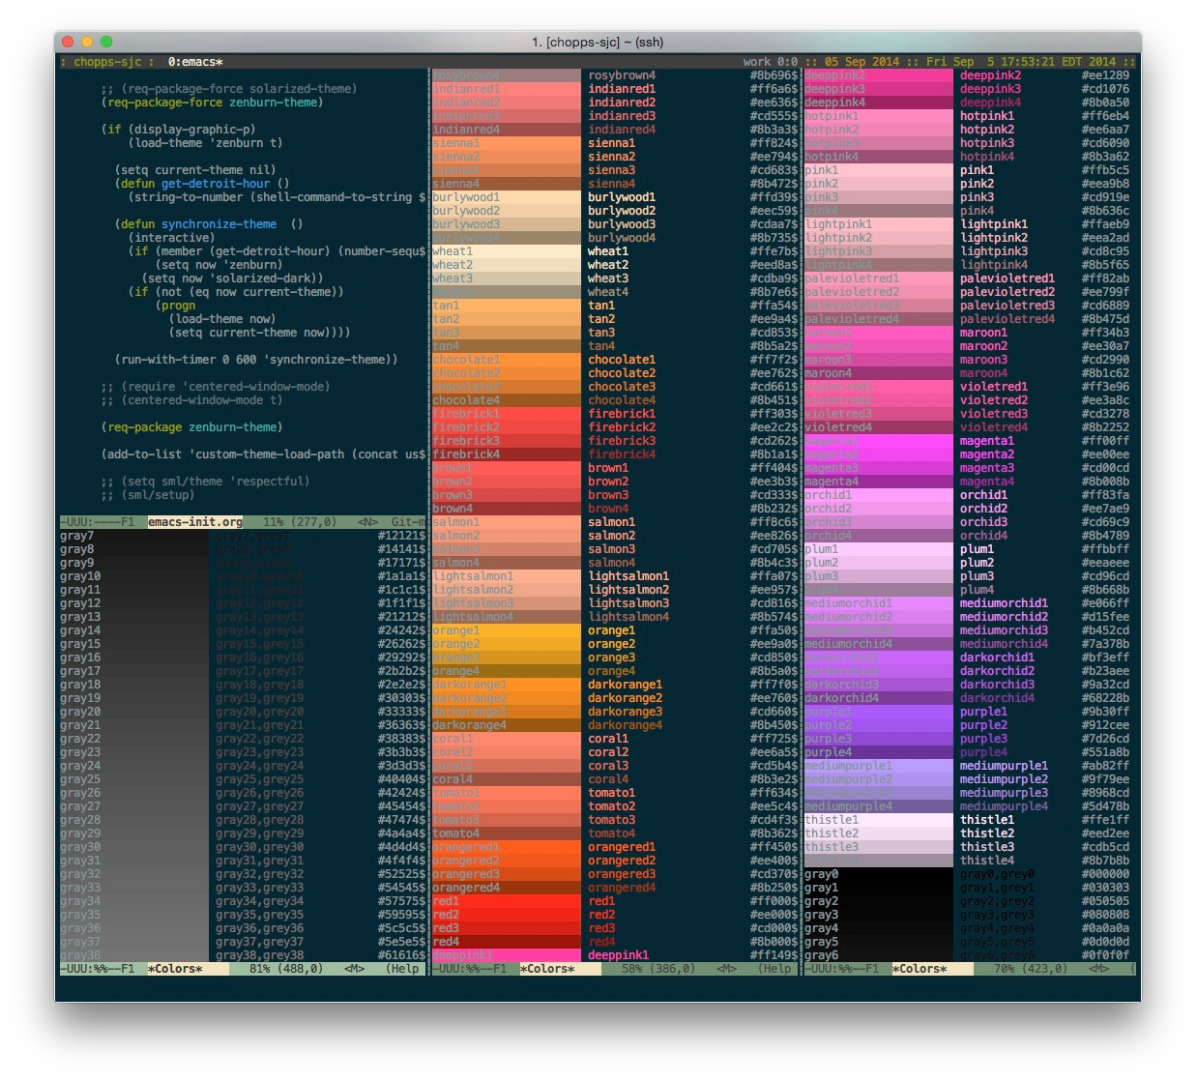Click the hex value '#000000'
The width and height of the screenshot is (1196, 1080).
click(1105, 874)
